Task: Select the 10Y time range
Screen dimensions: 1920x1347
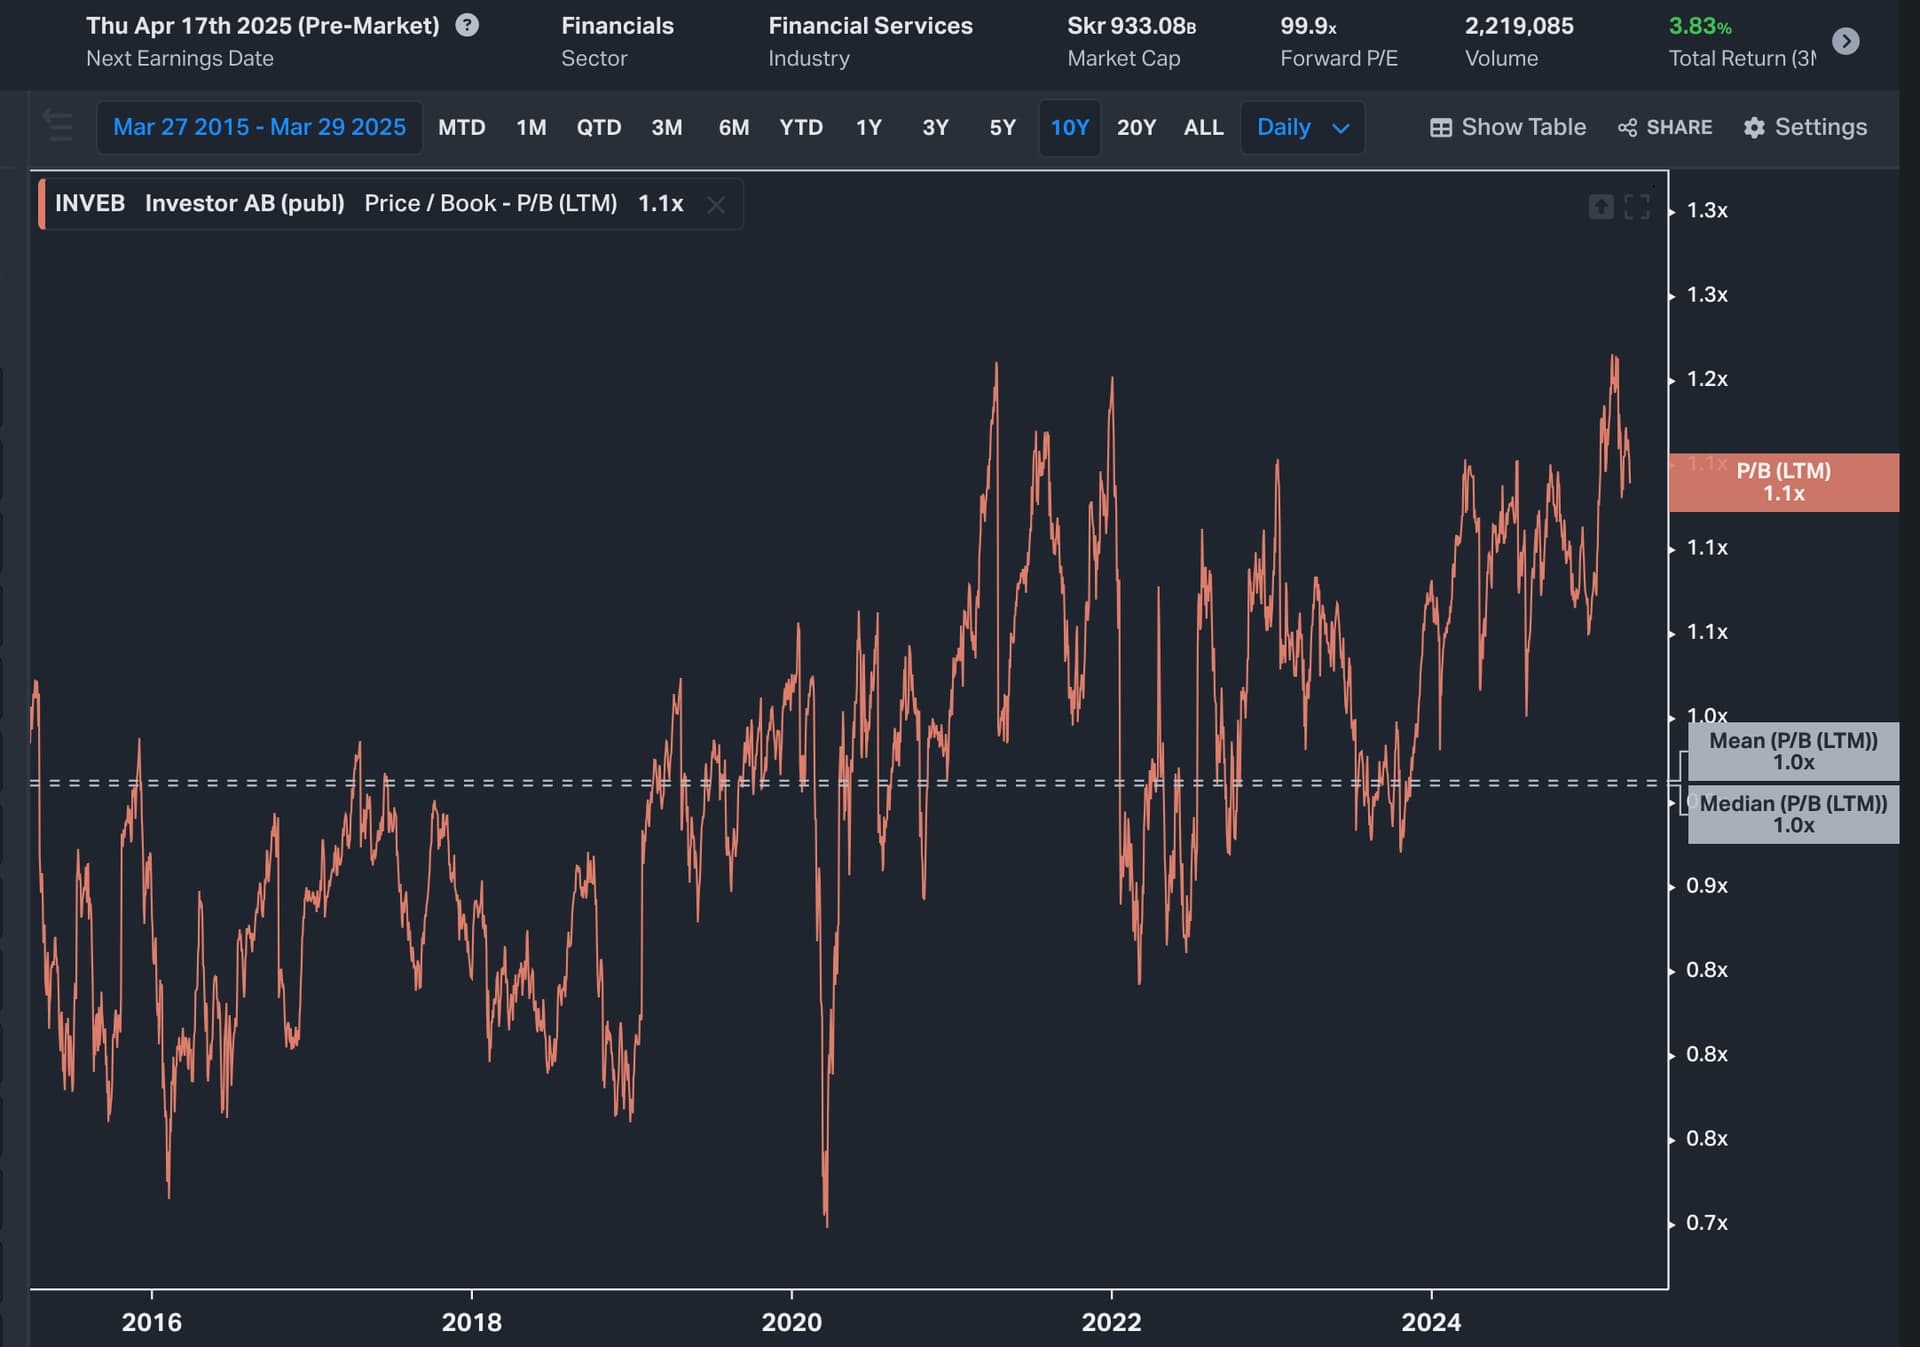Action: tap(1069, 127)
